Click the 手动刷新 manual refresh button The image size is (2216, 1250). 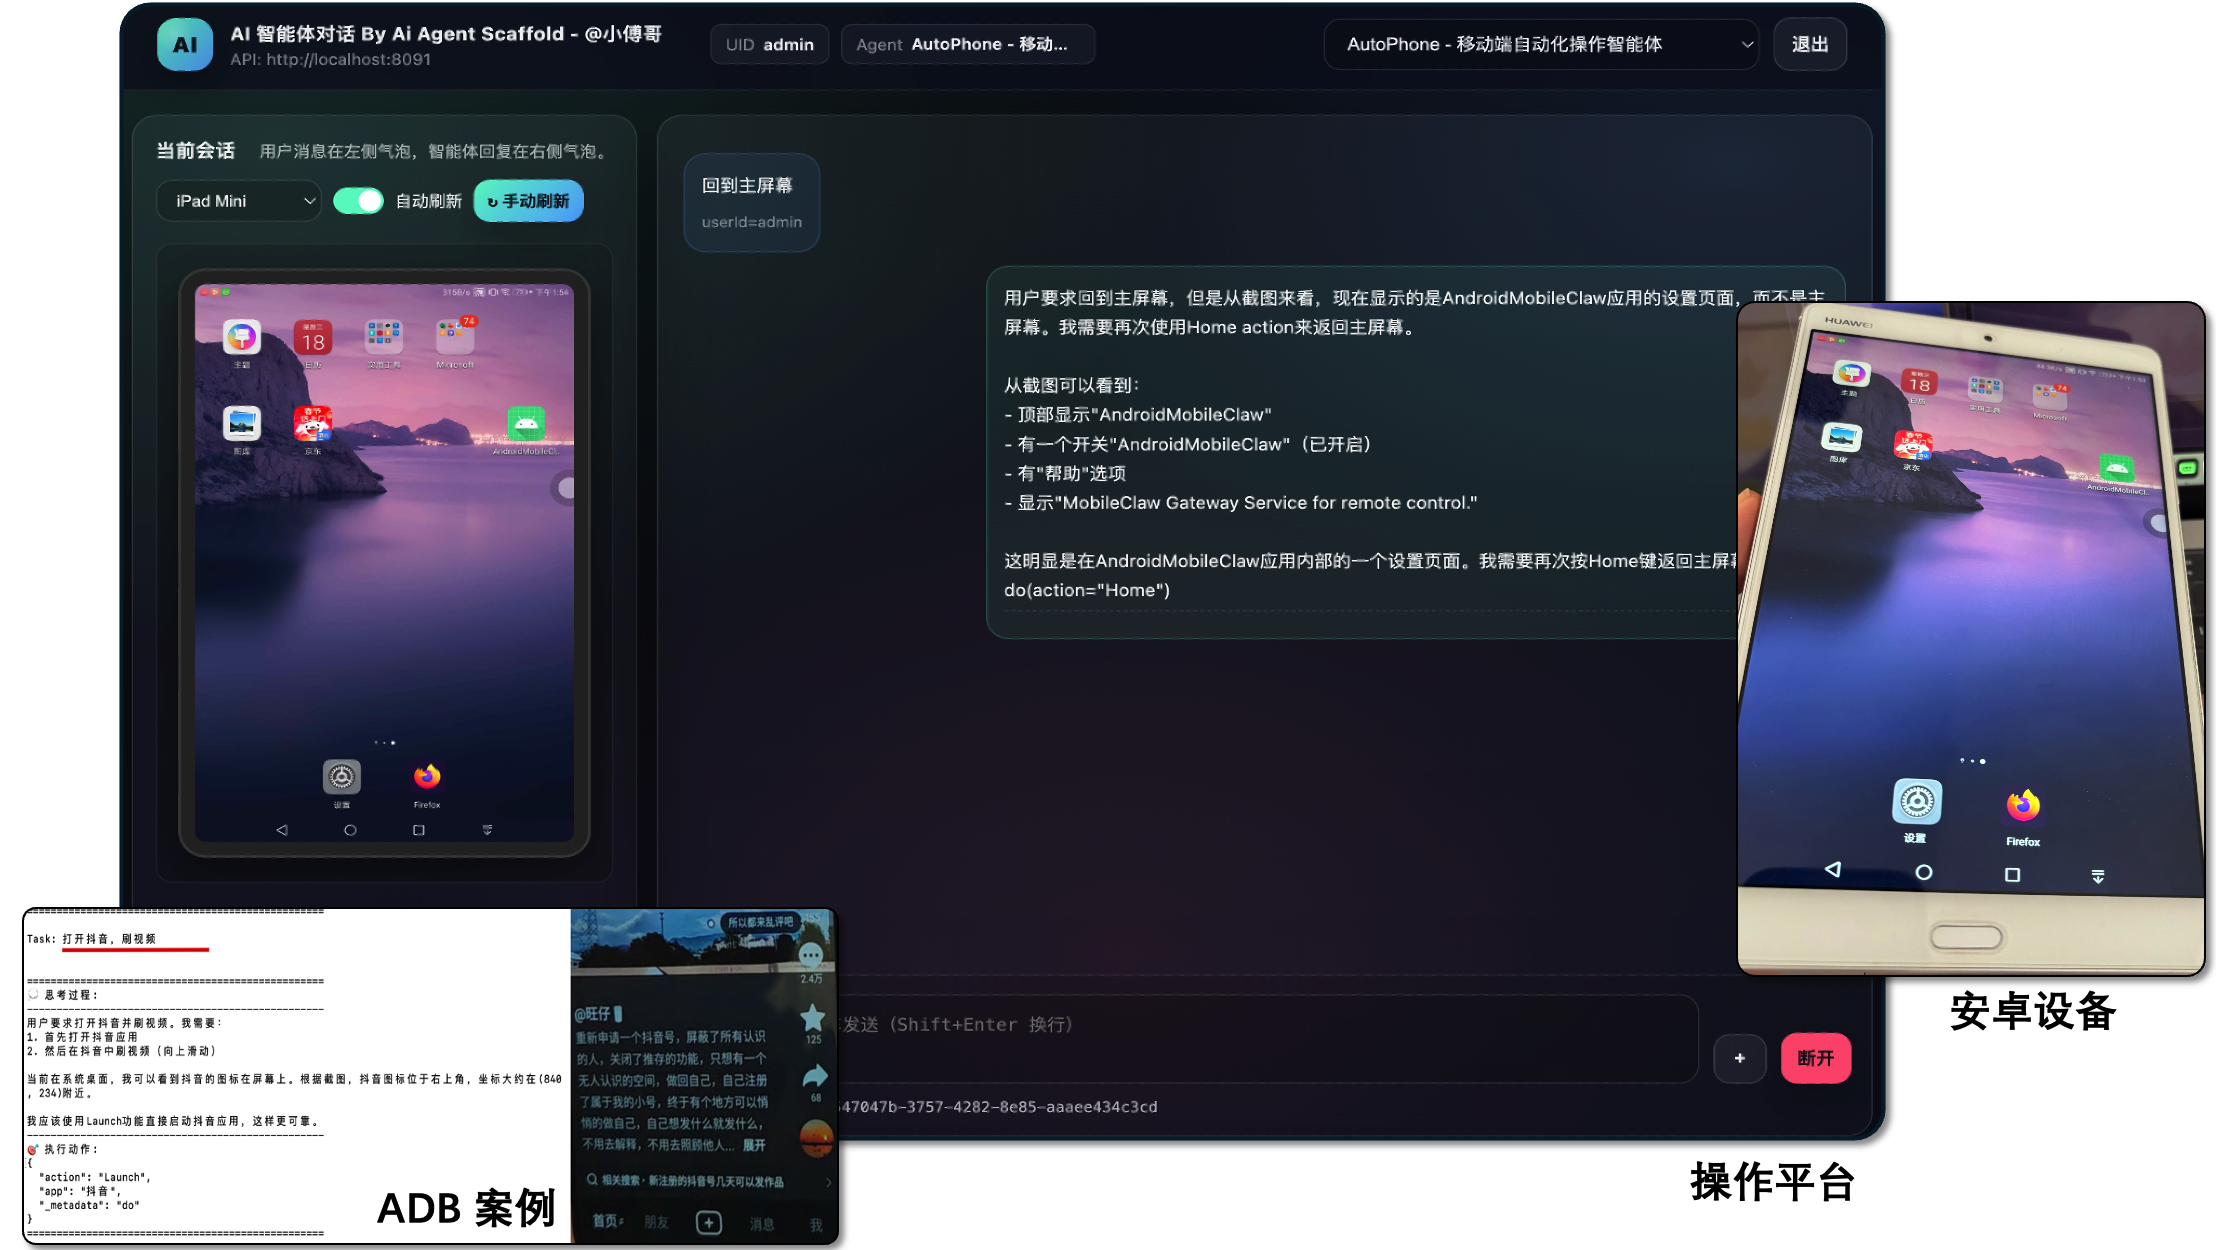pyautogui.click(x=528, y=201)
